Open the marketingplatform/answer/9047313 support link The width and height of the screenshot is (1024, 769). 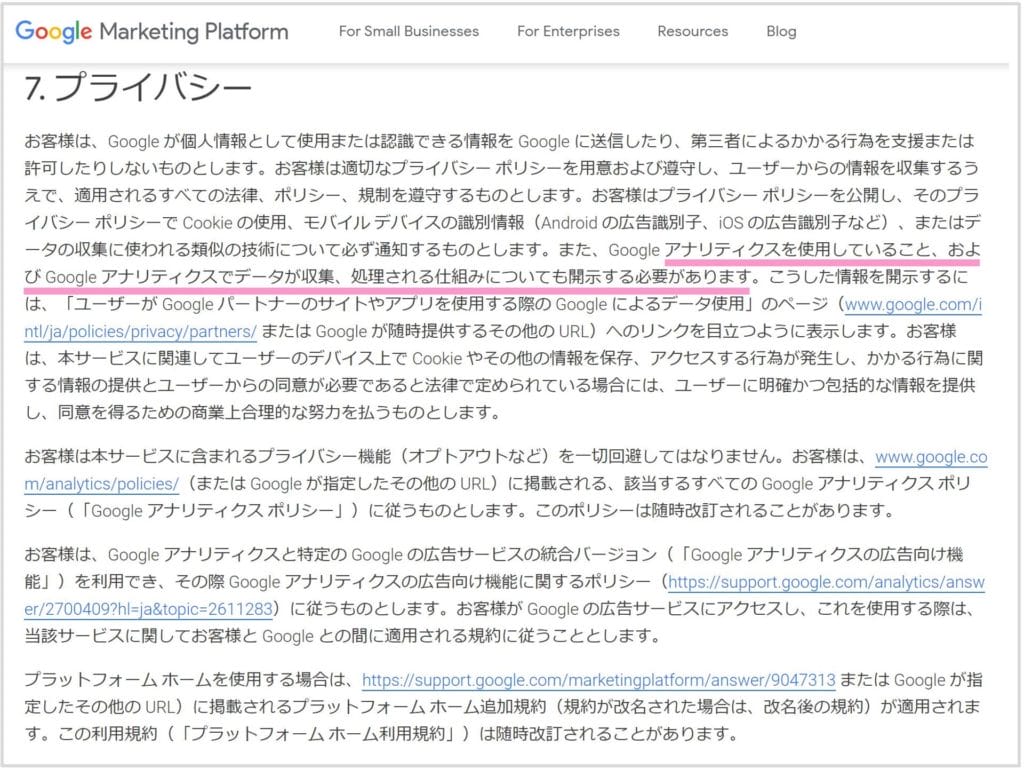(x=599, y=680)
